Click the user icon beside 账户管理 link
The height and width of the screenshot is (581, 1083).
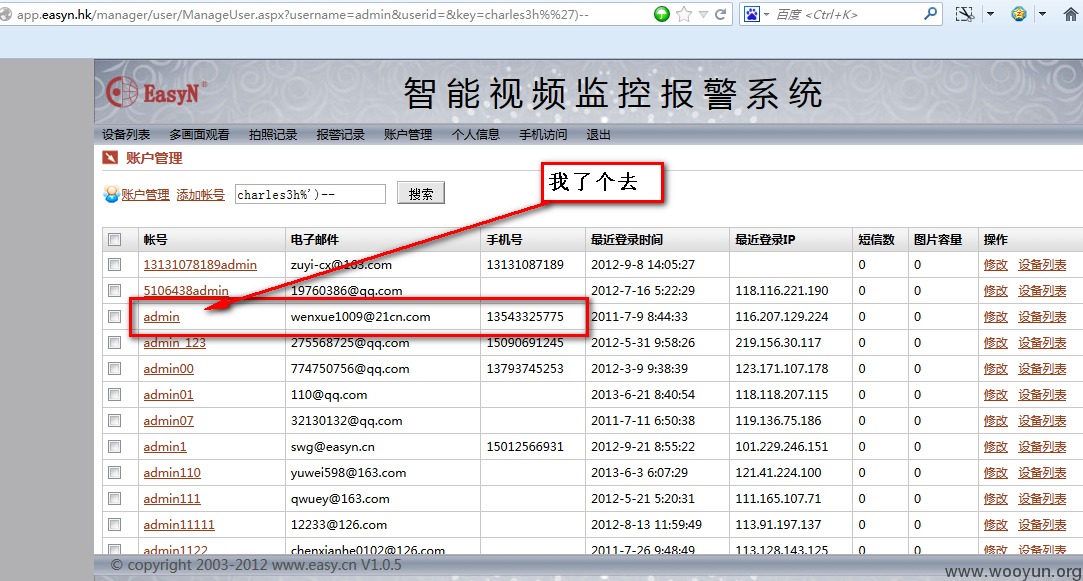click(111, 194)
